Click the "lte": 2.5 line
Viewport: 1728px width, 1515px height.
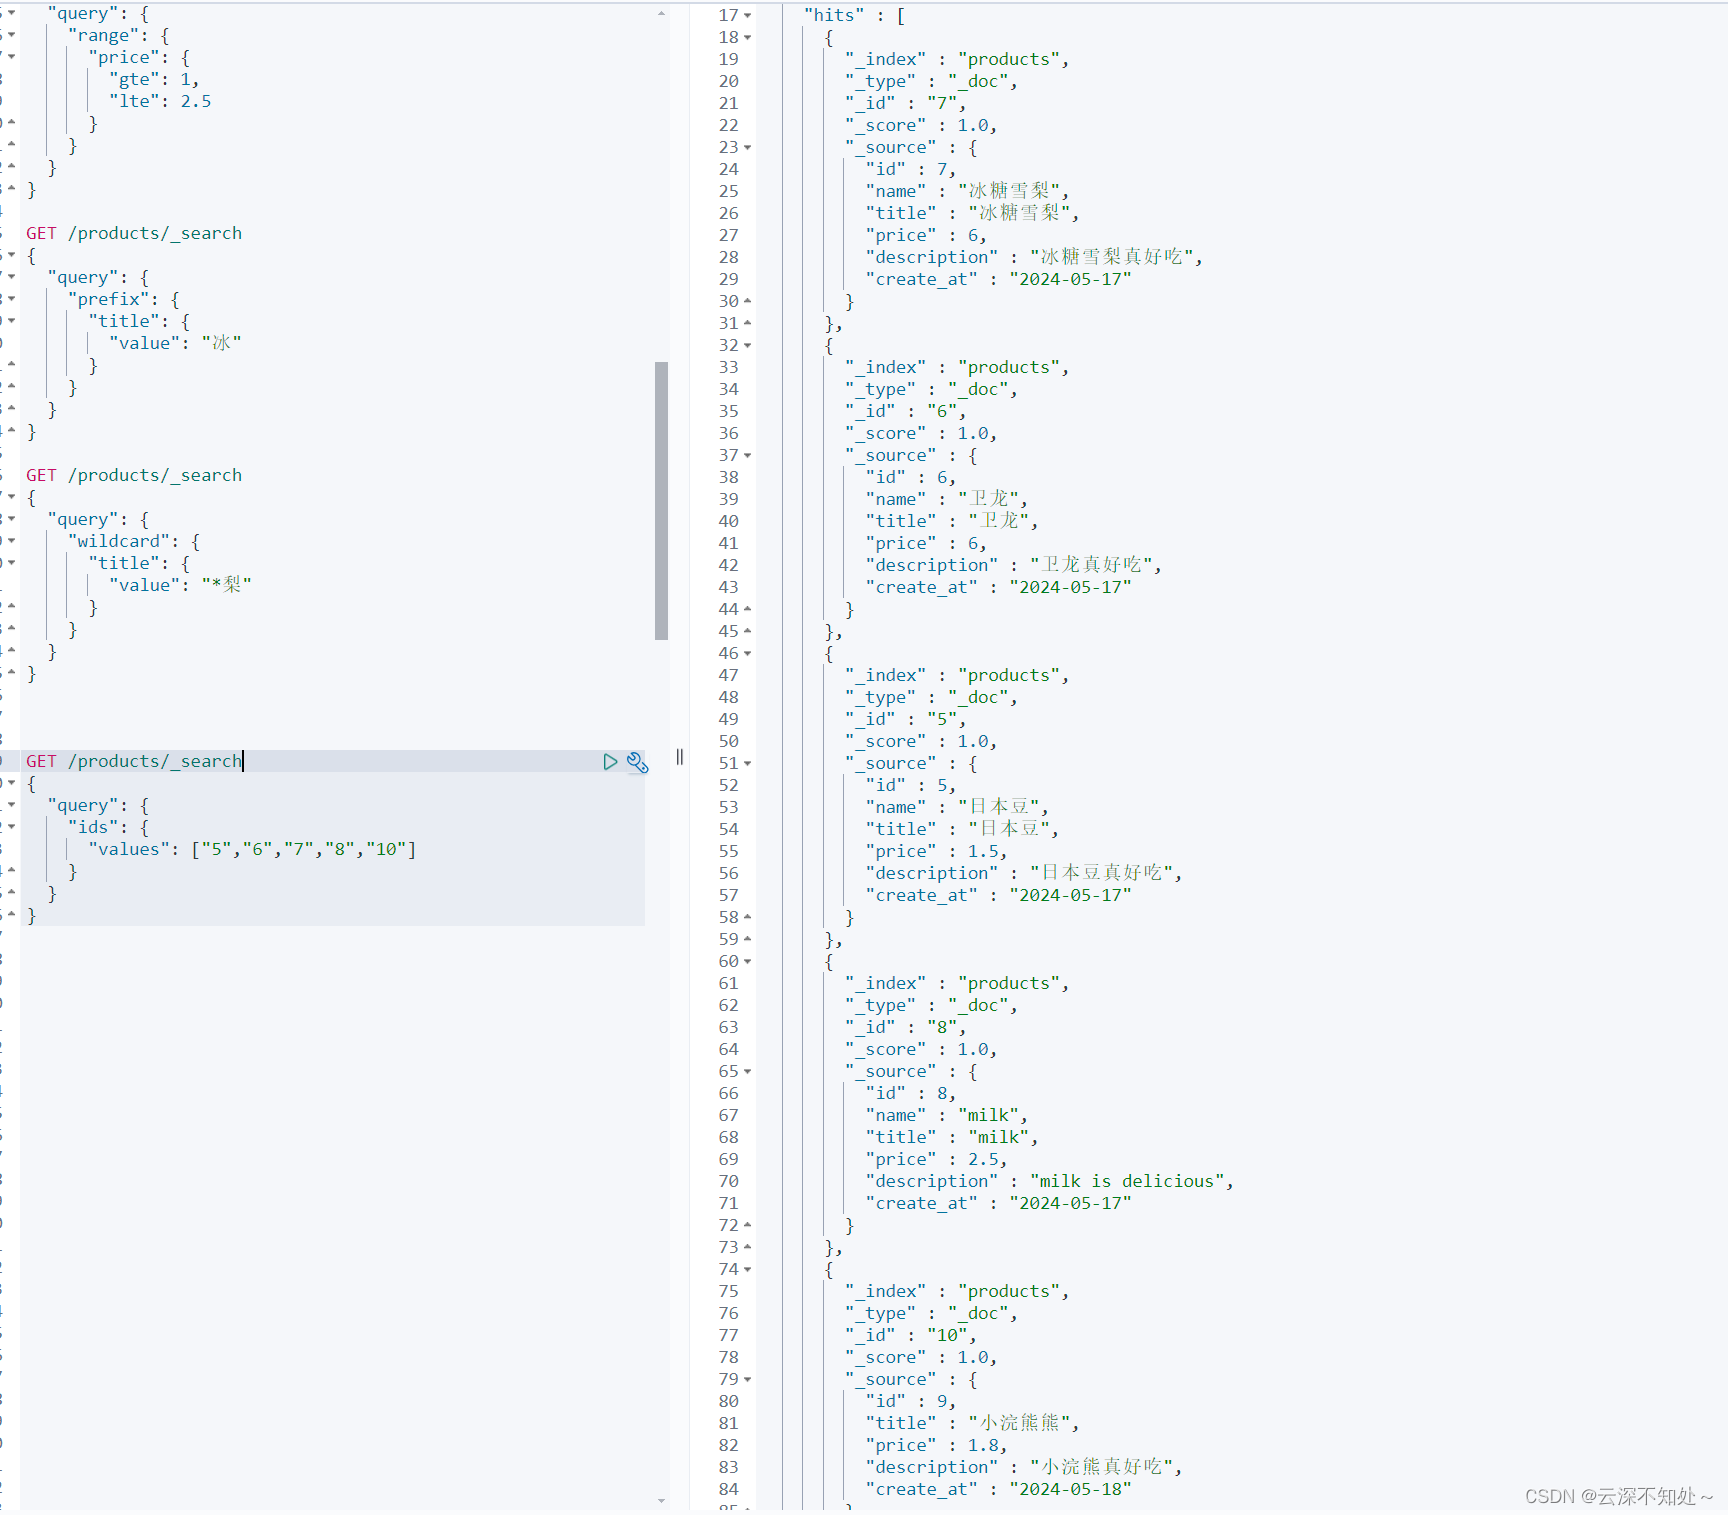point(160,102)
